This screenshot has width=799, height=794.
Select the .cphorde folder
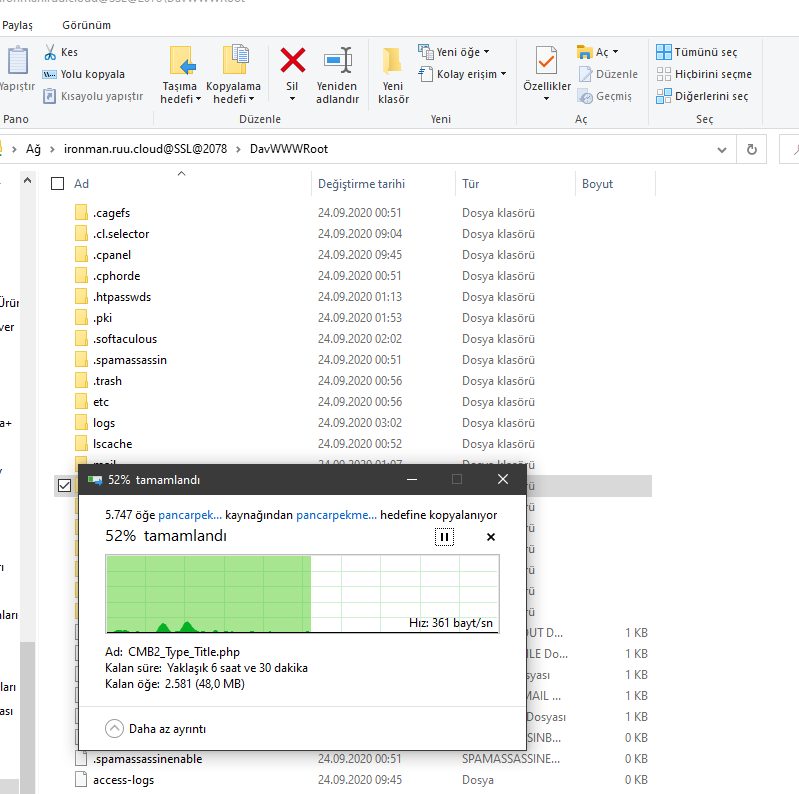(116, 276)
